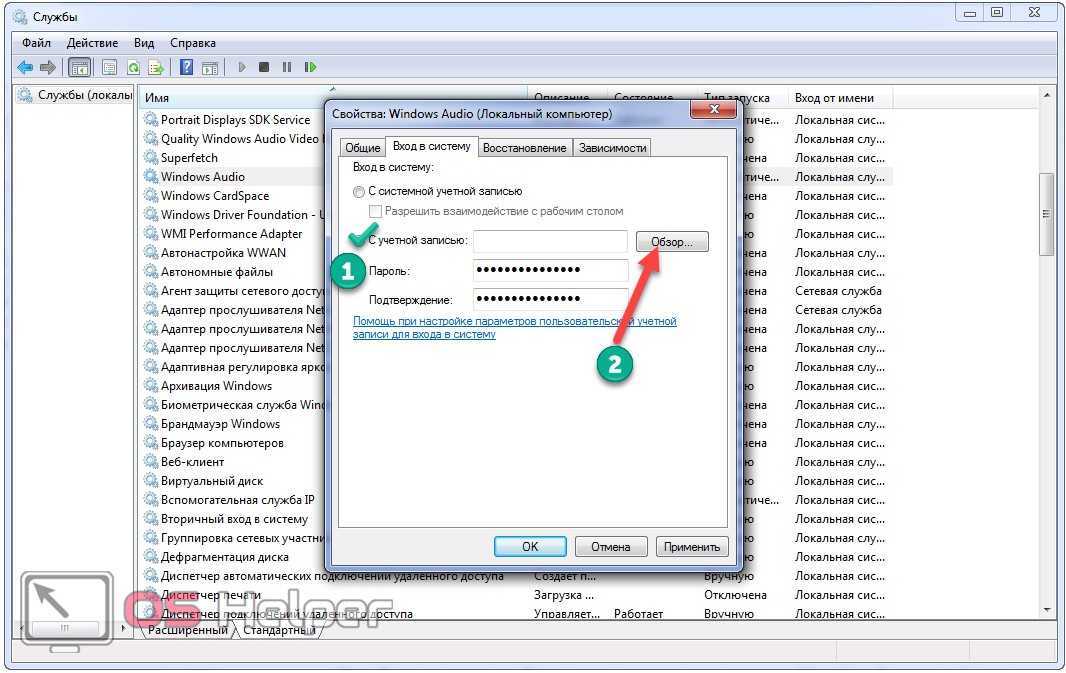The image size is (1066, 673).
Task: Switch to the Восстановление tab
Action: [x=524, y=148]
